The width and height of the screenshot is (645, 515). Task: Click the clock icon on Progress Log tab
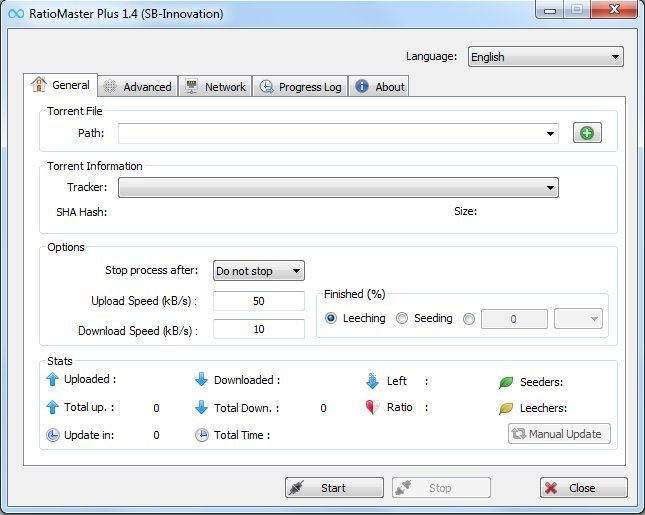click(266, 86)
